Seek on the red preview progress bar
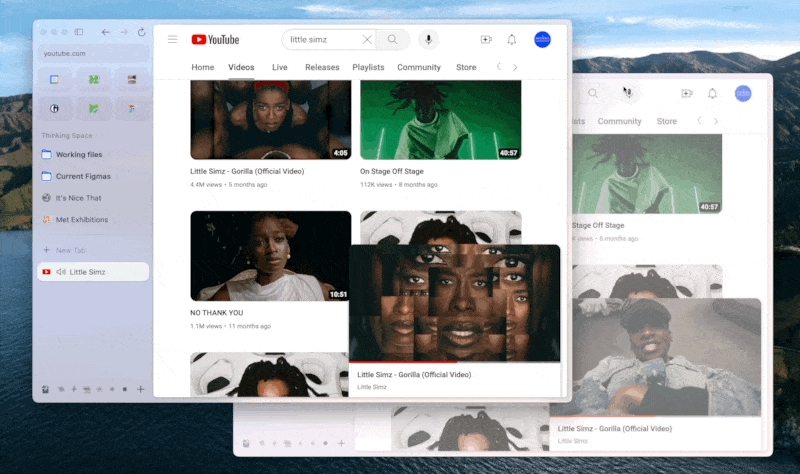The width and height of the screenshot is (800, 474). tap(455, 362)
